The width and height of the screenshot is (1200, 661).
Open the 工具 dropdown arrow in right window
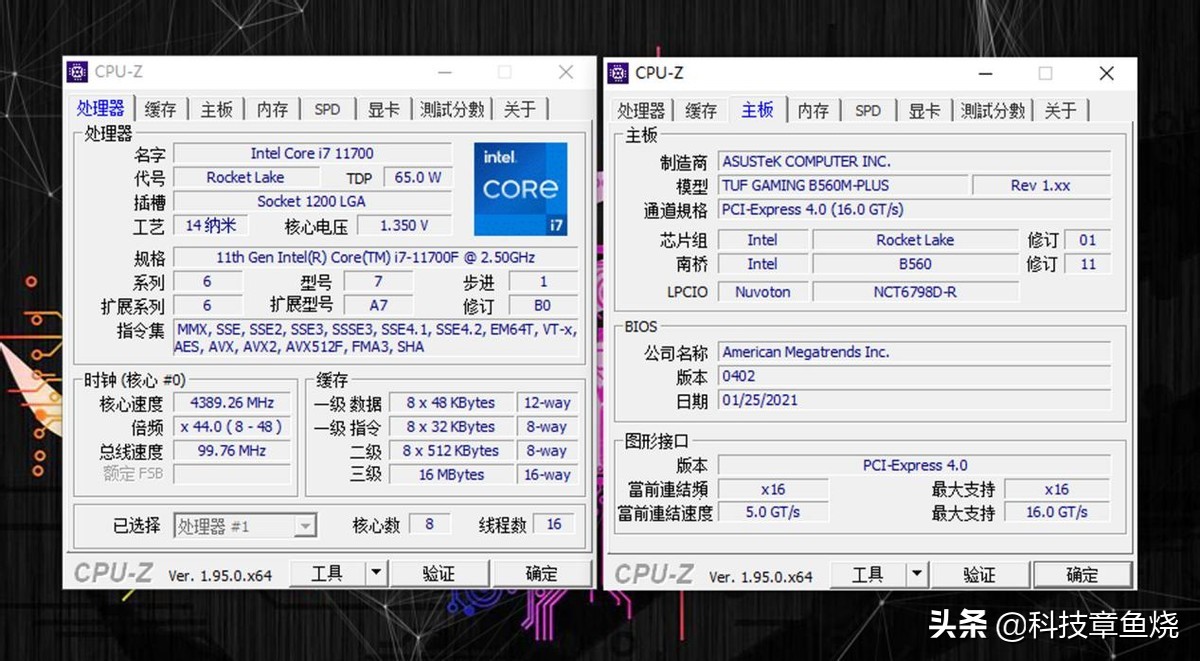[917, 574]
